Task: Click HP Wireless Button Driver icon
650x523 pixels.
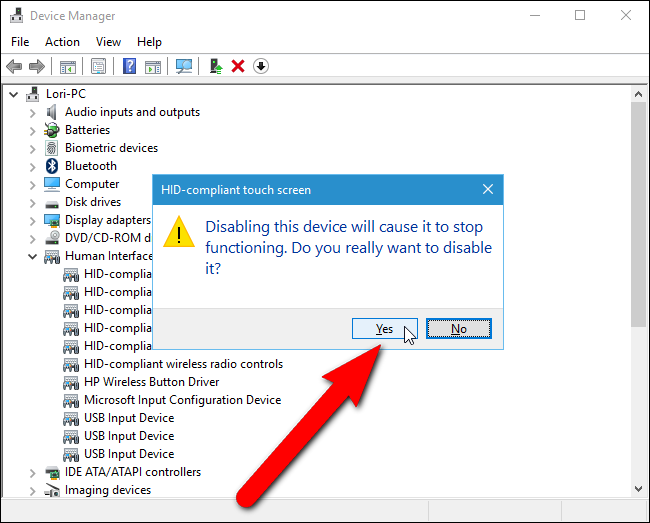Action: point(71,383)
